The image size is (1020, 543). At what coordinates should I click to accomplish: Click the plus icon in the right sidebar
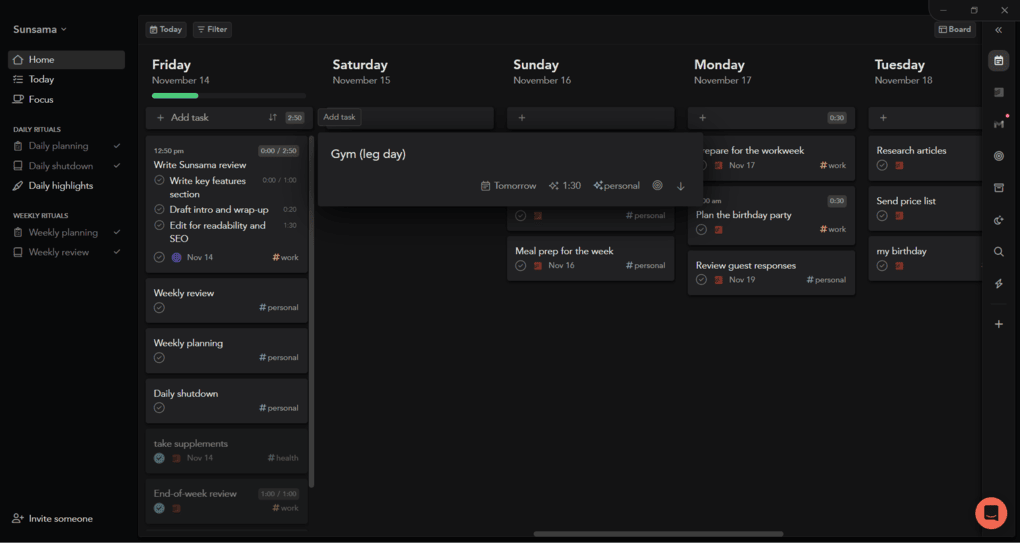point(998,324)
